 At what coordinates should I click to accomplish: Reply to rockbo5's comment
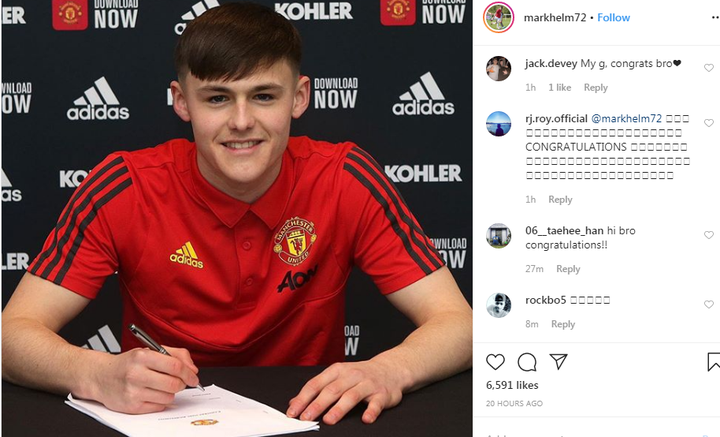tap(563, 324)
